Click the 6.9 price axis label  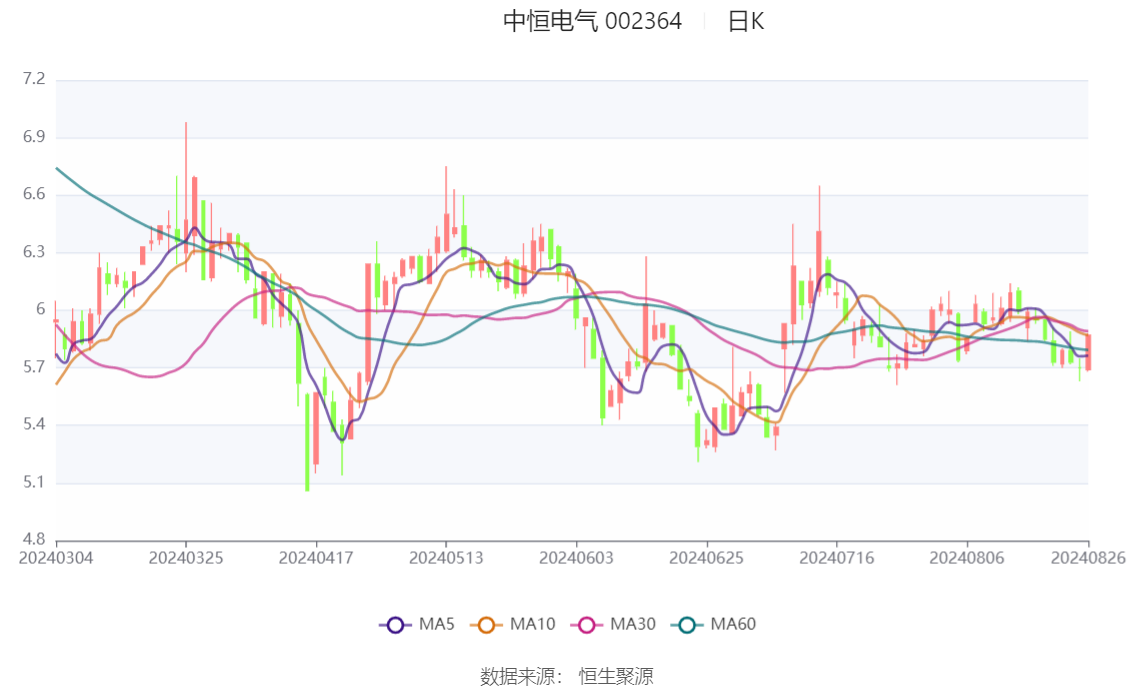tap(34, 137)
